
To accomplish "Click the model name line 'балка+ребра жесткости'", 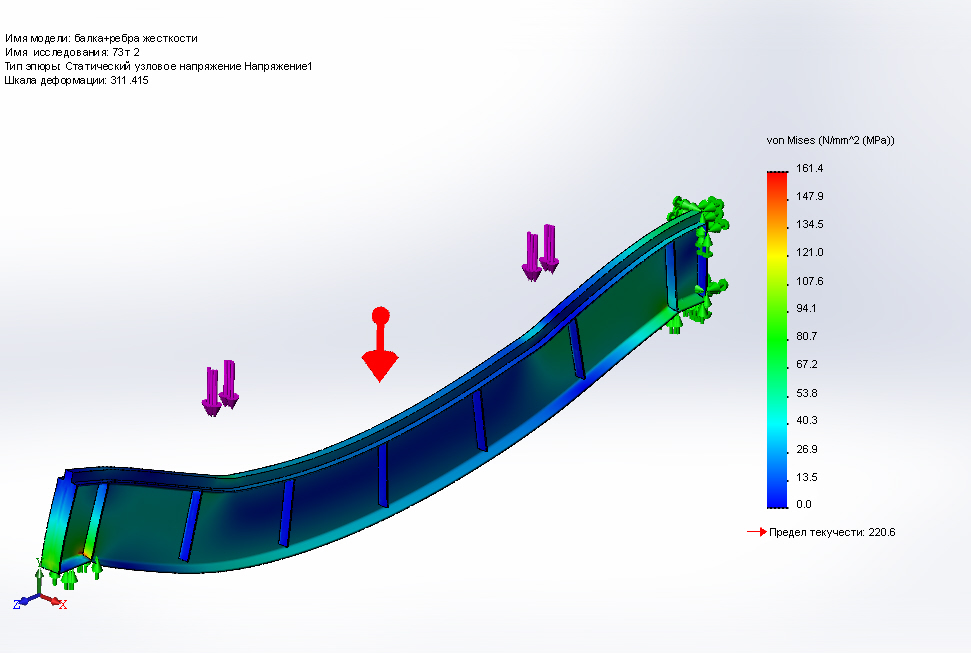I will coord(101,38).
